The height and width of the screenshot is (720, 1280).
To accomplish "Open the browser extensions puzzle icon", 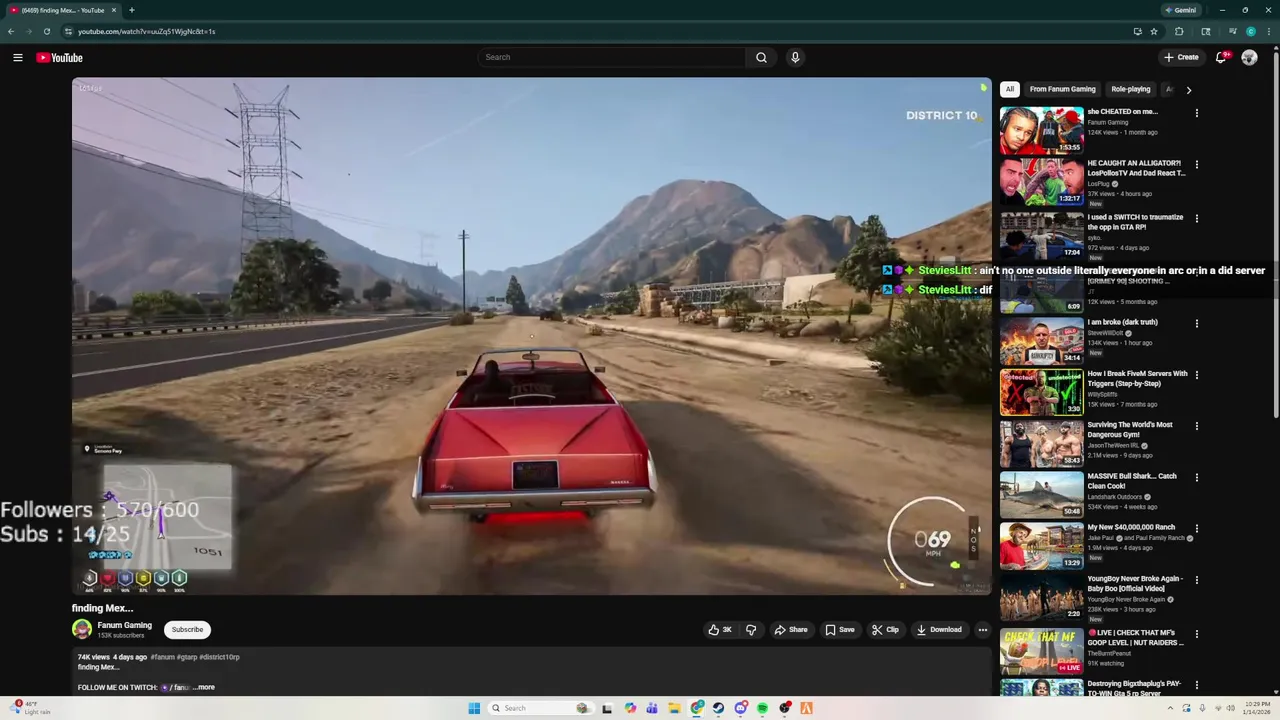I will (x=1179, y=31).
